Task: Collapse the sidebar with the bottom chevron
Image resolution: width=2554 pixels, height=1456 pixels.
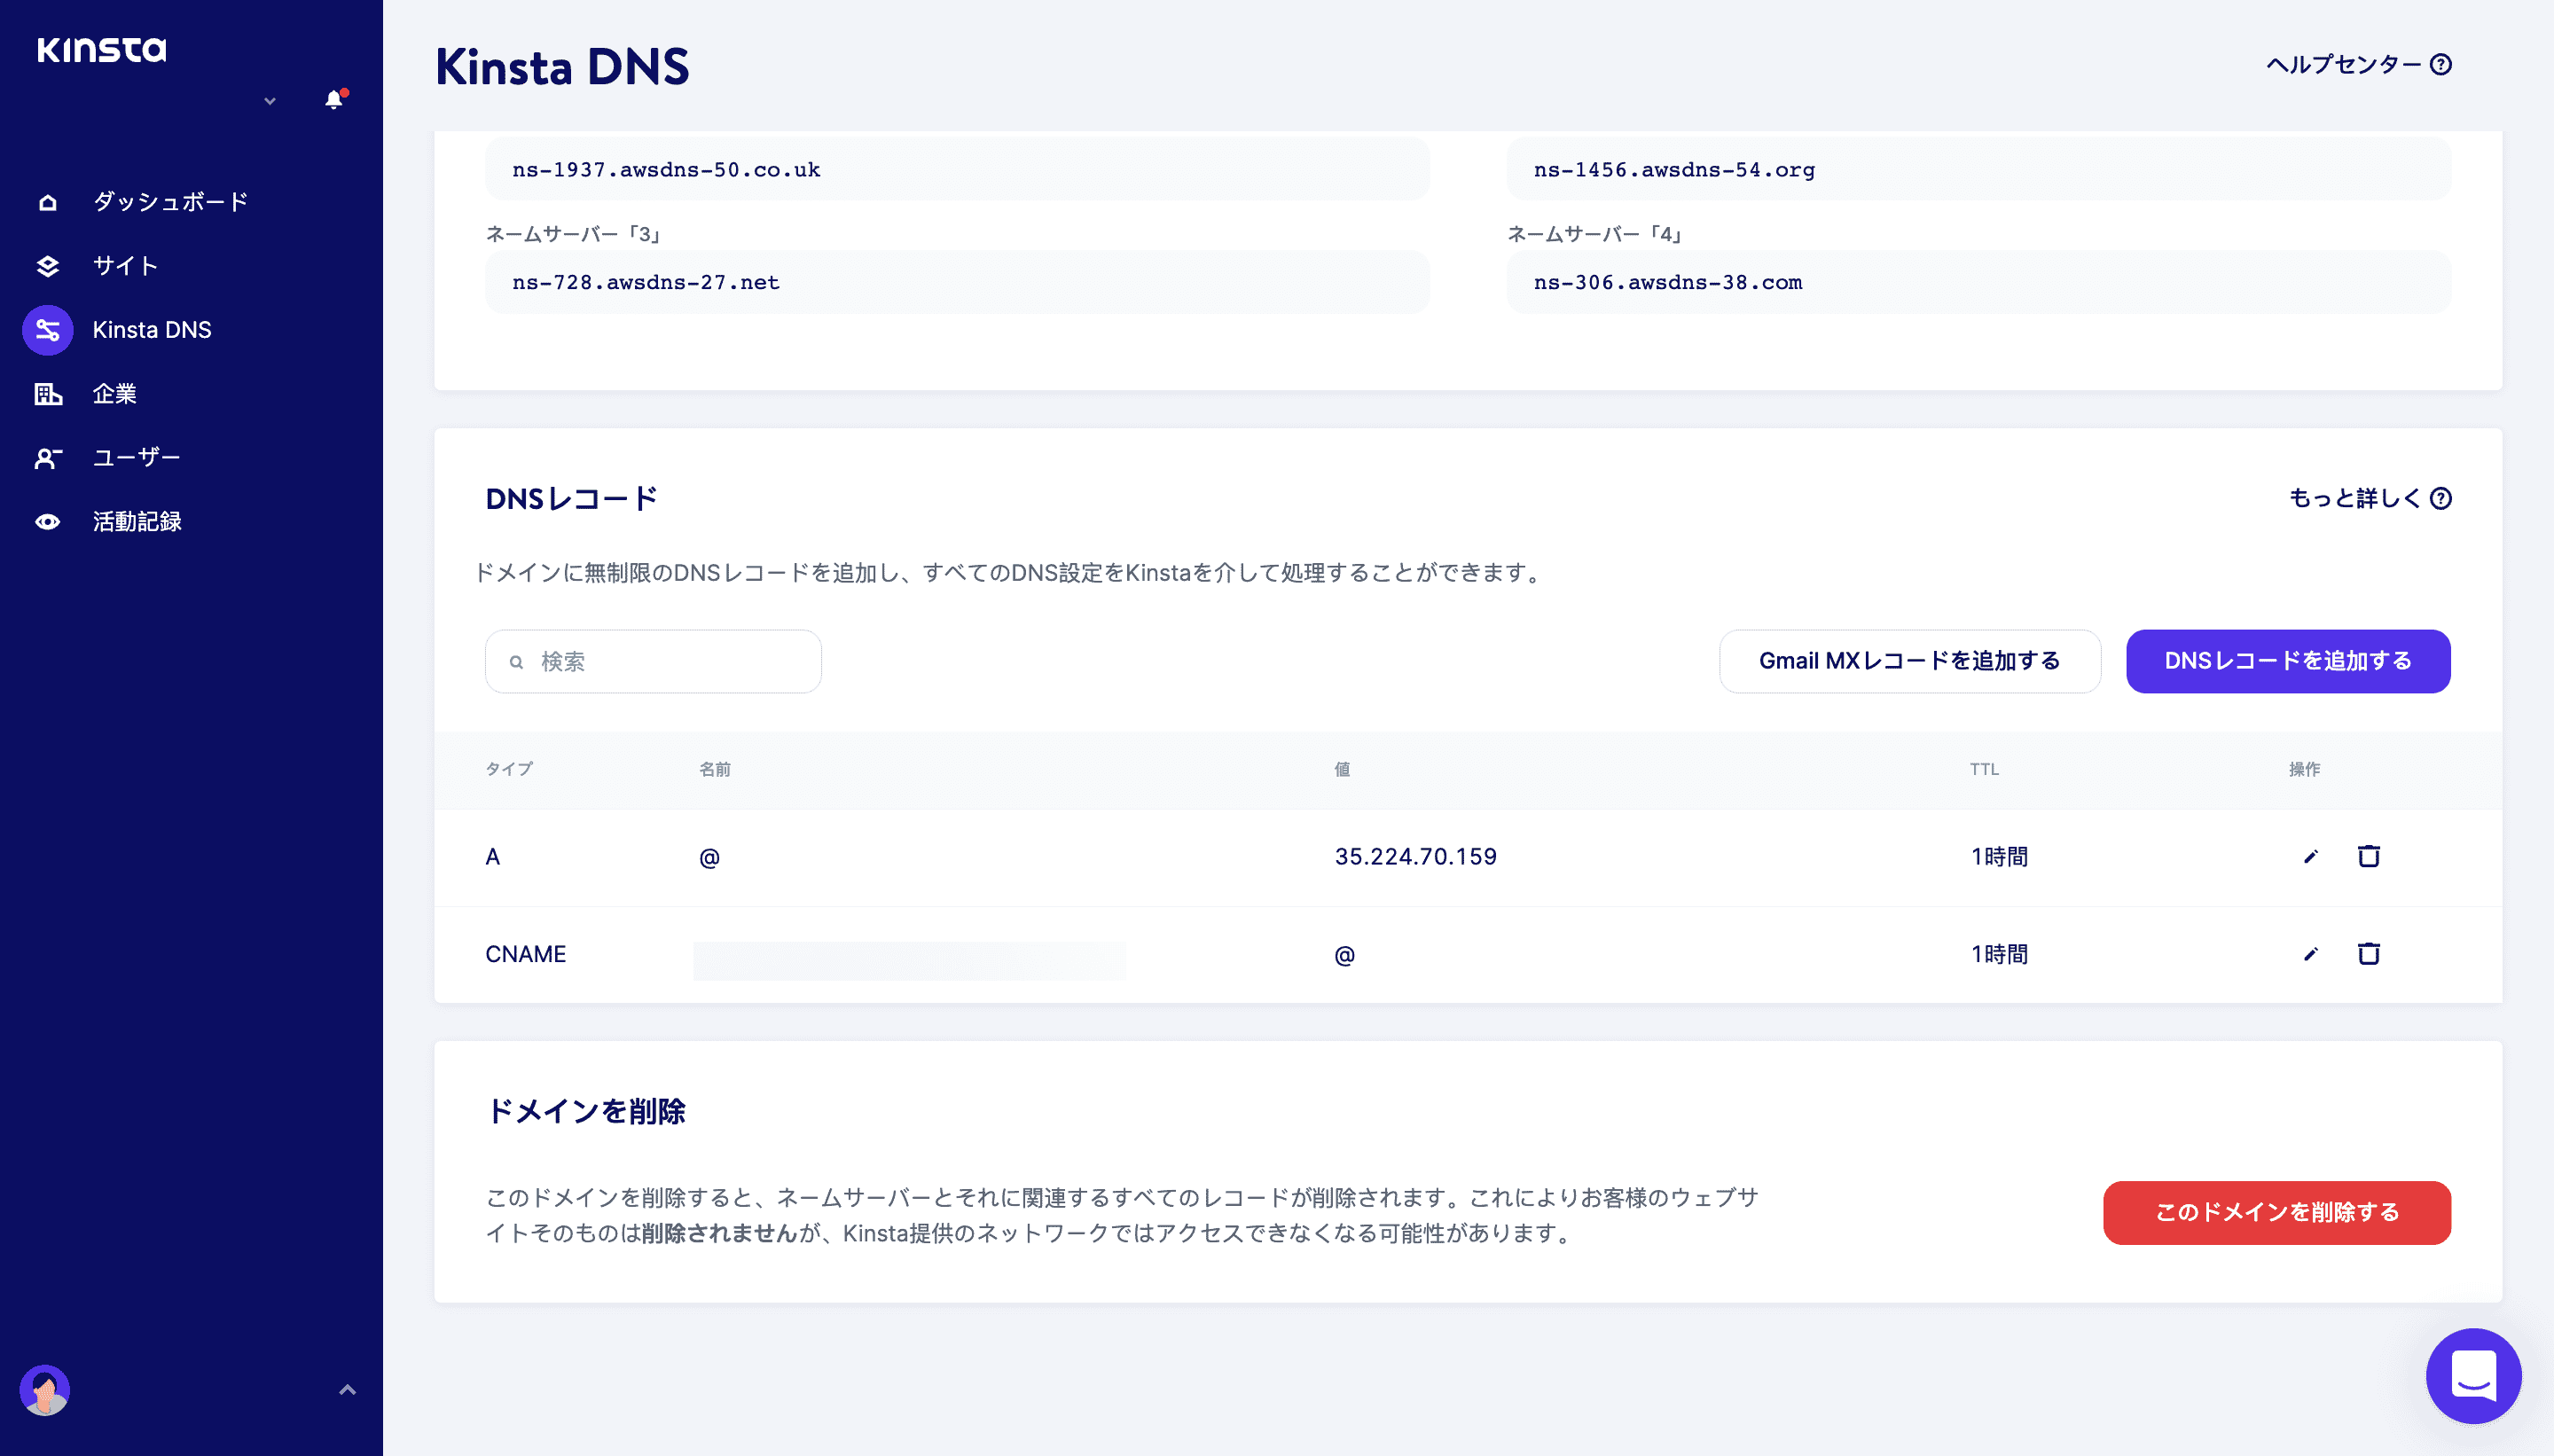Action: (347, 1389)
